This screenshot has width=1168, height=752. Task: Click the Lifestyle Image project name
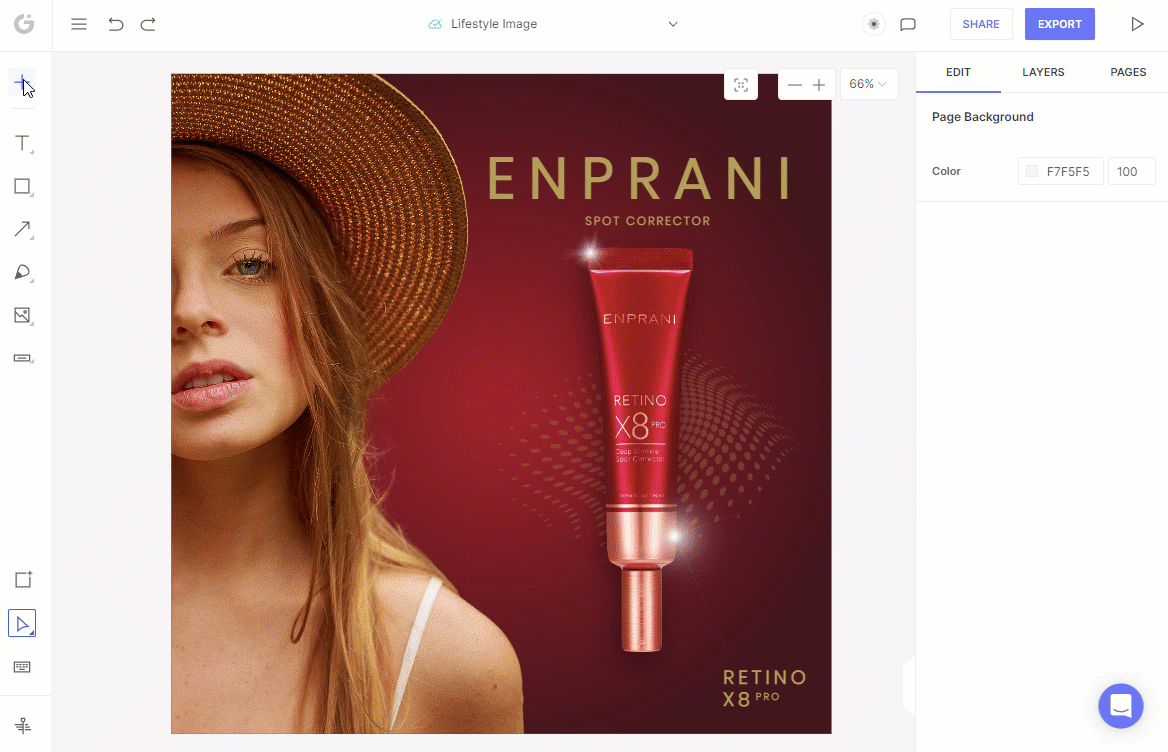click(494, 24)
